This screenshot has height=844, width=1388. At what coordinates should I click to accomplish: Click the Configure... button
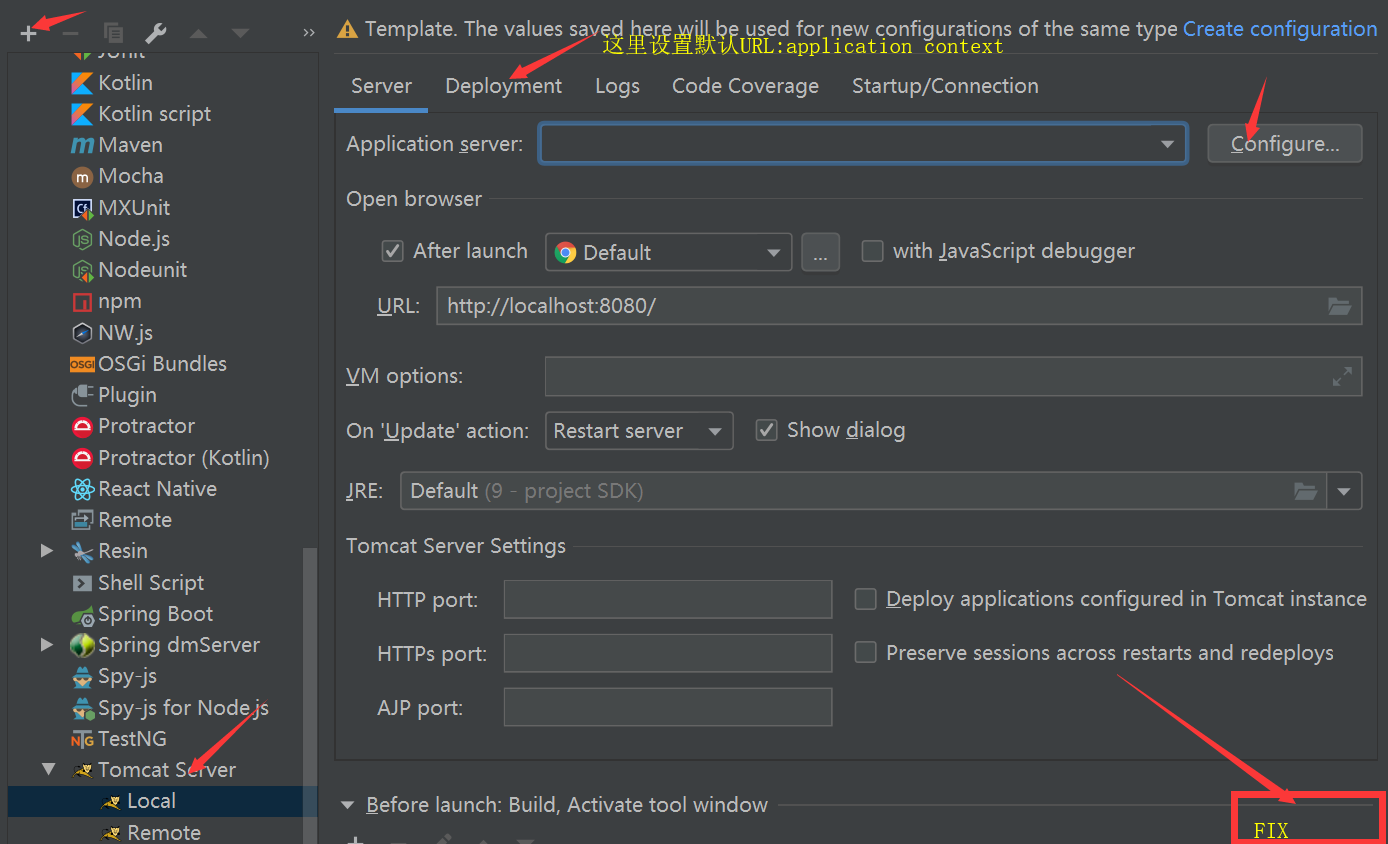point(1285,143)
